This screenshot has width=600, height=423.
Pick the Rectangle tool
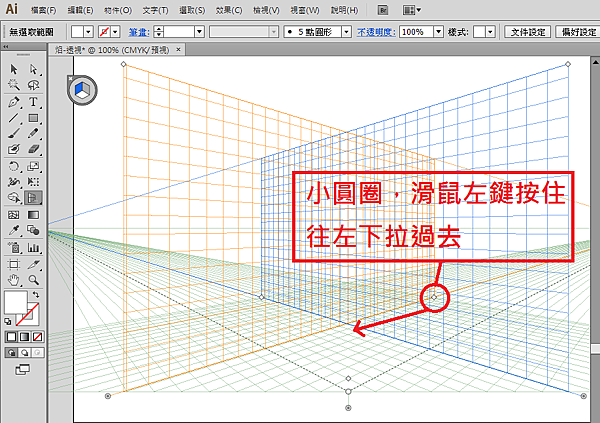tap(34, 118)
